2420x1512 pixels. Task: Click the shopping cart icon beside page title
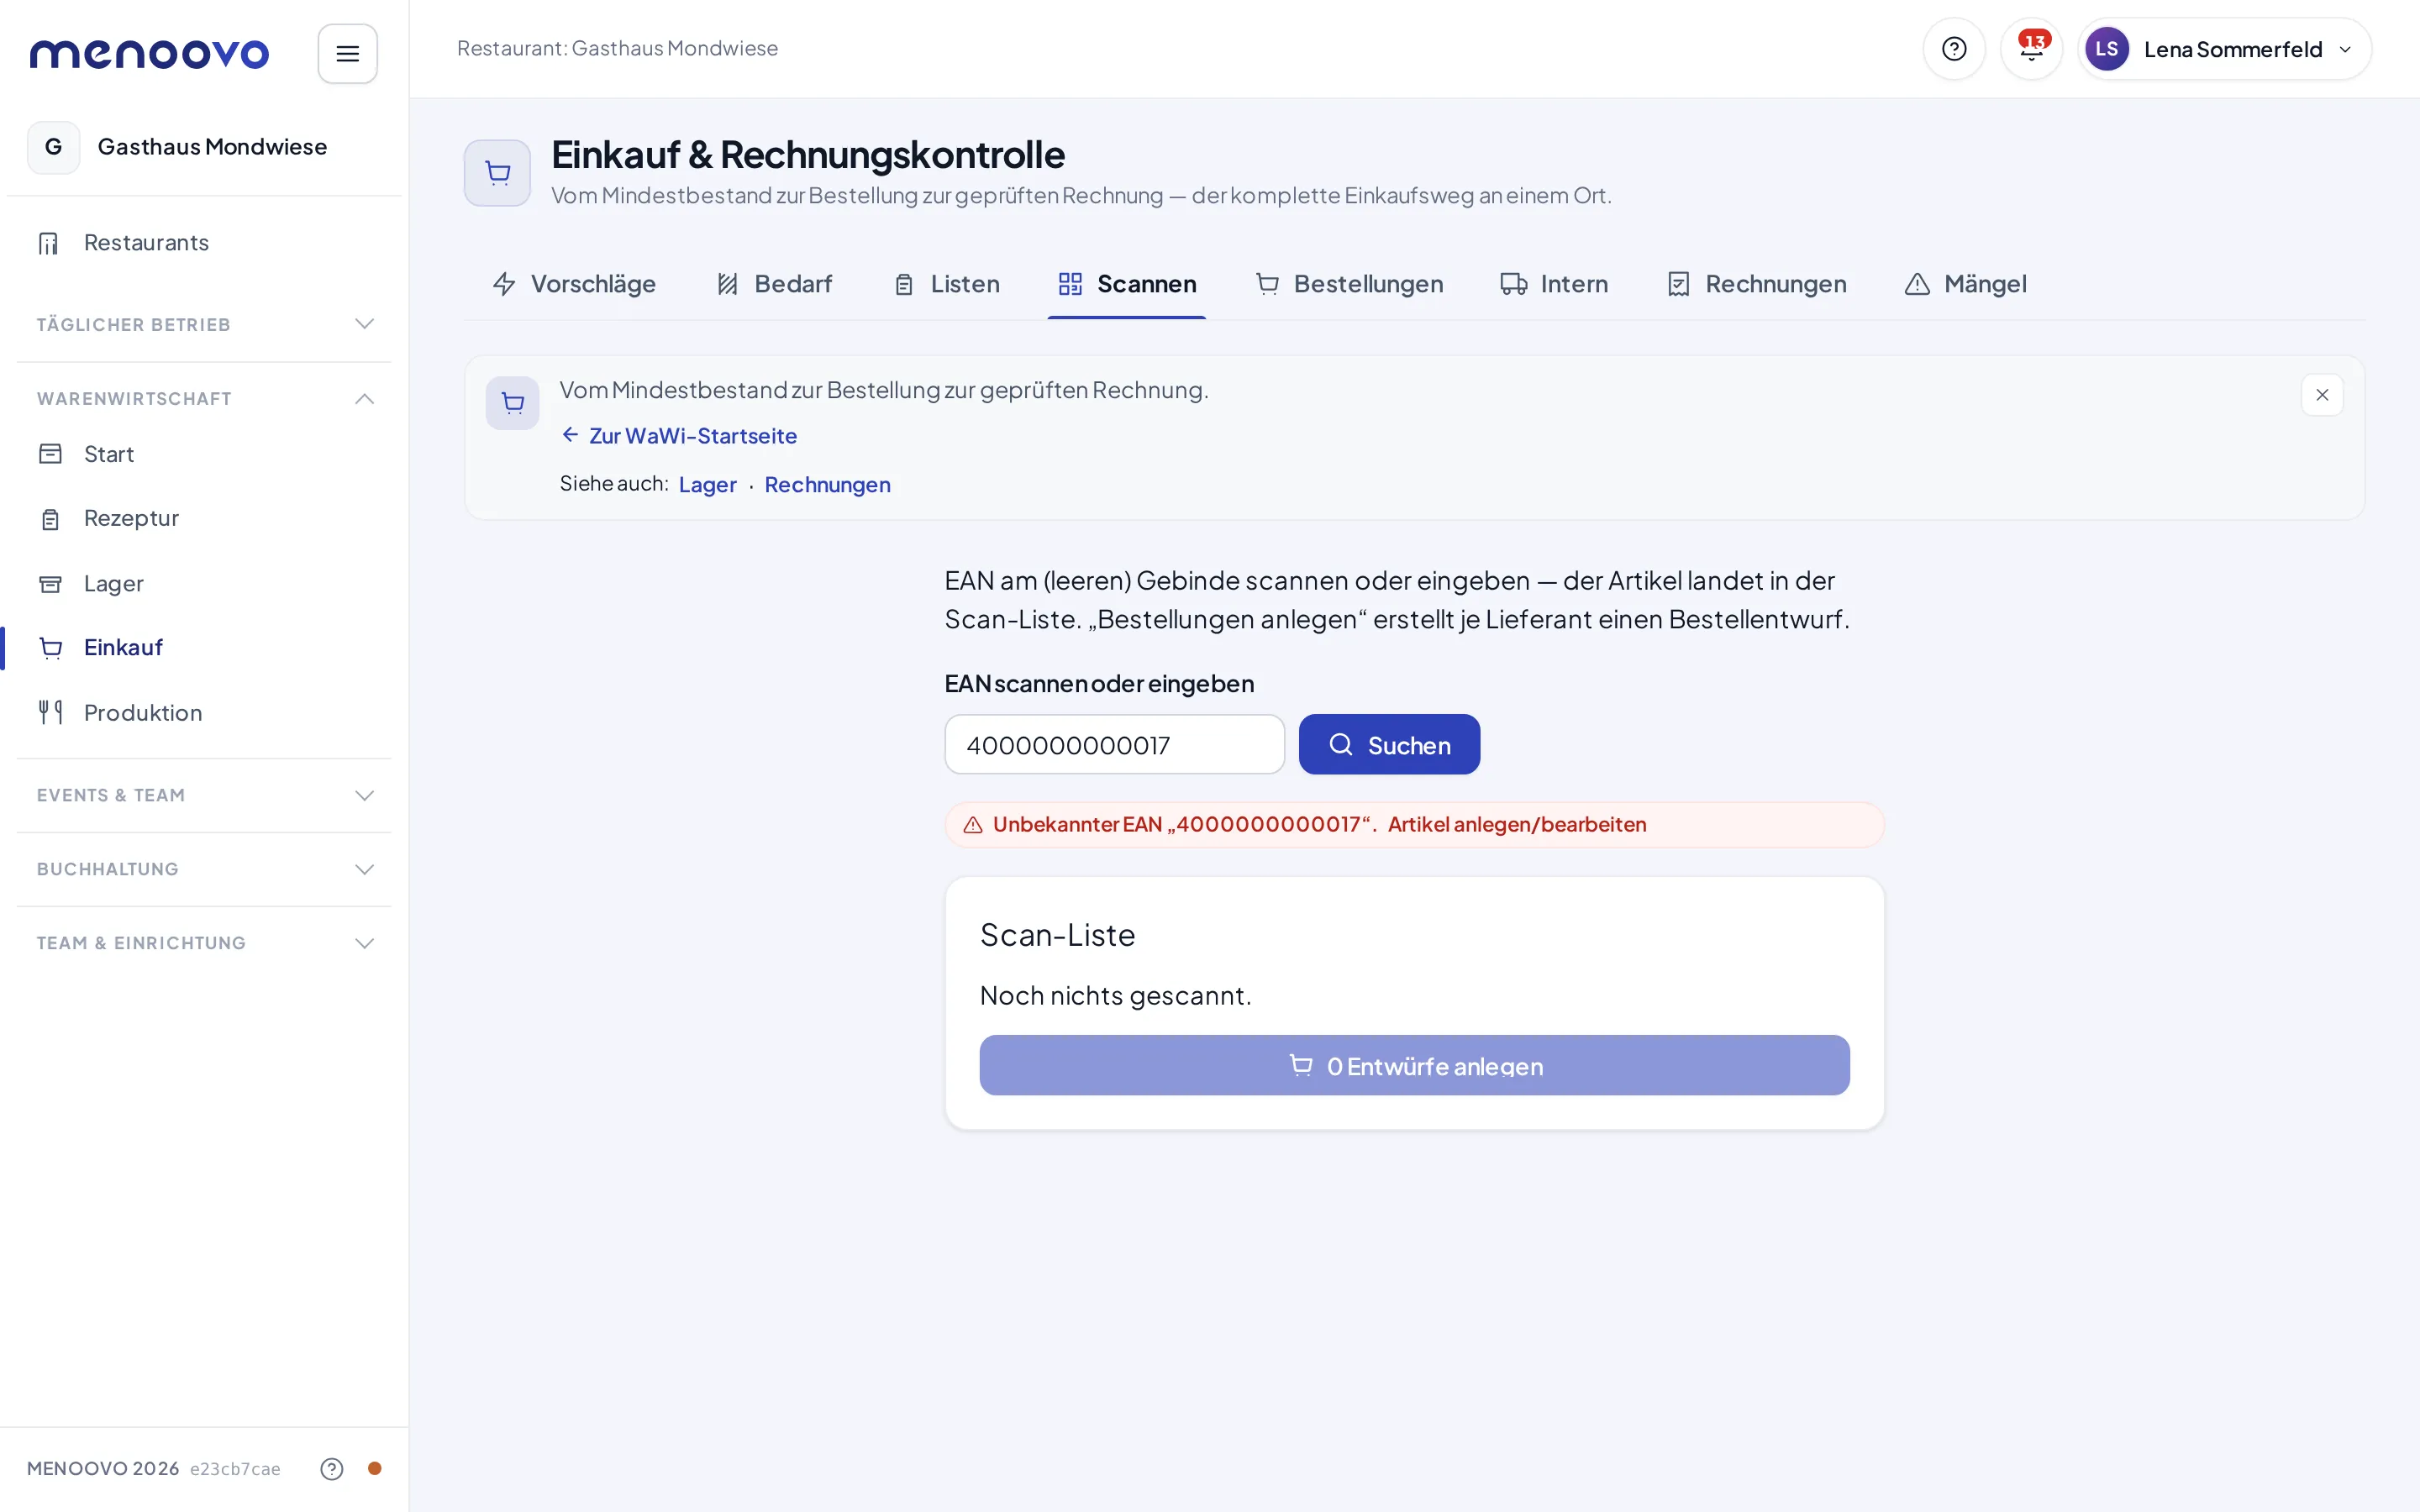coord(497,173)
